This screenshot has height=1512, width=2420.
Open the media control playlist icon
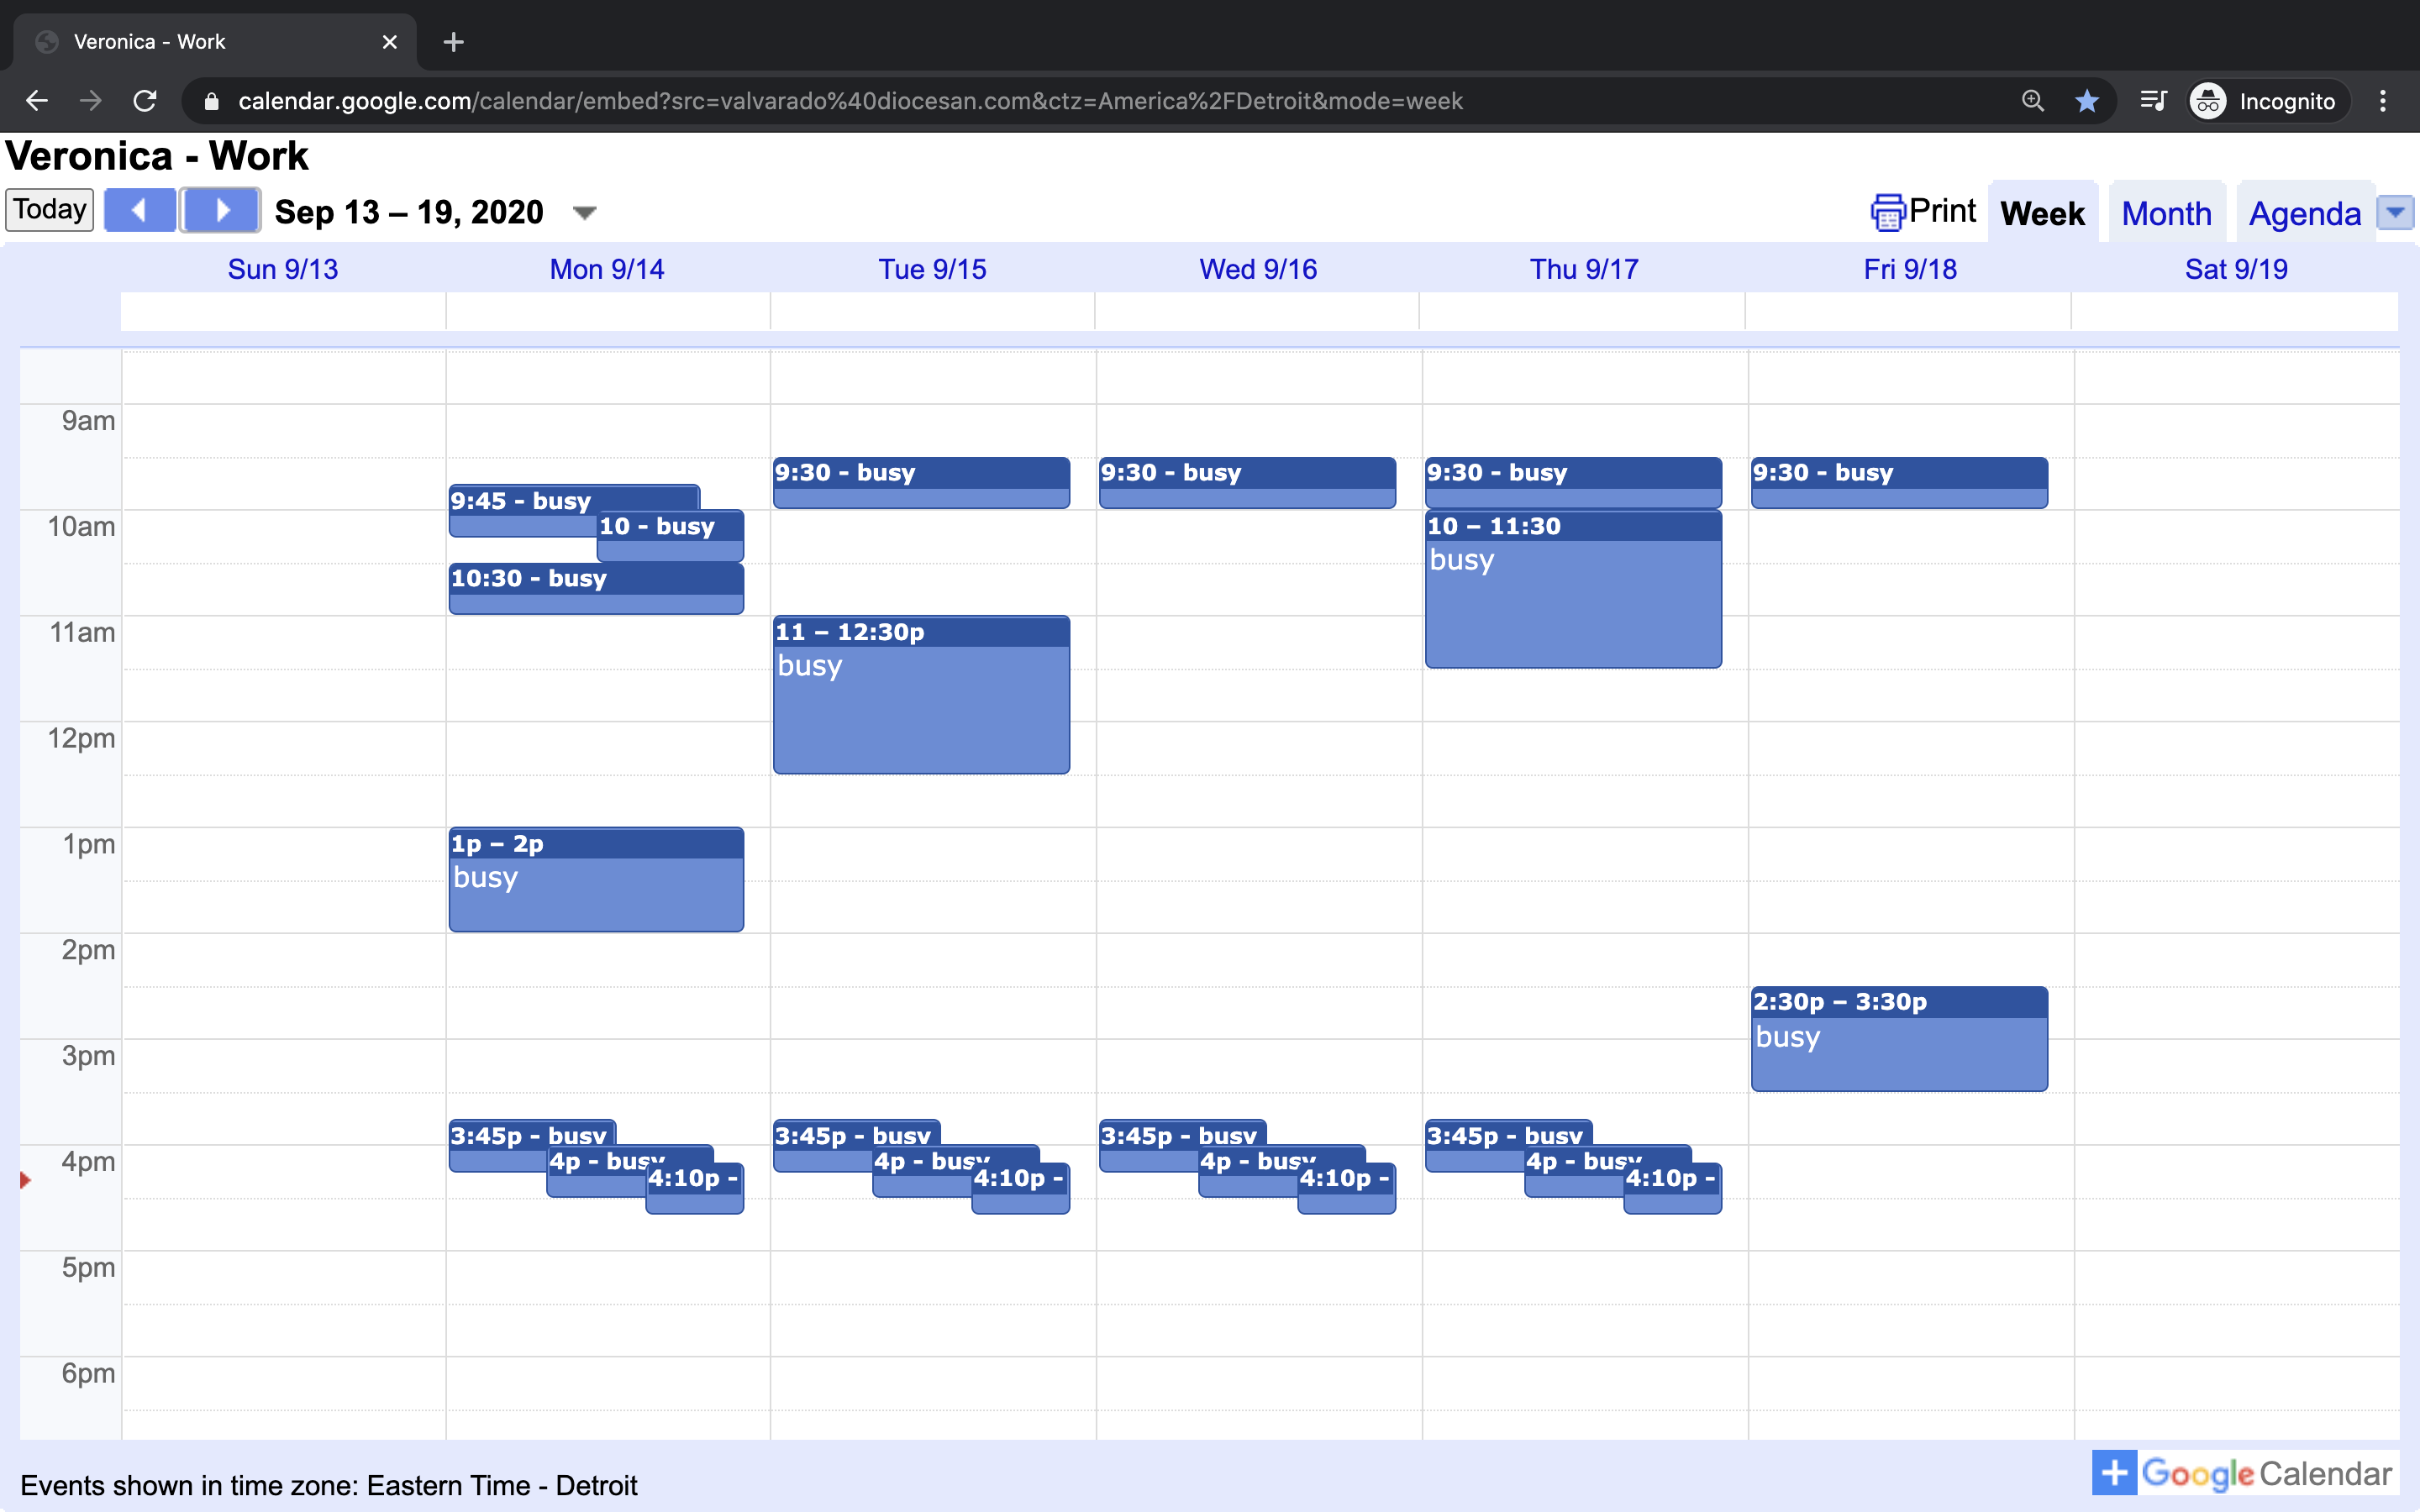pos(2153,101)
